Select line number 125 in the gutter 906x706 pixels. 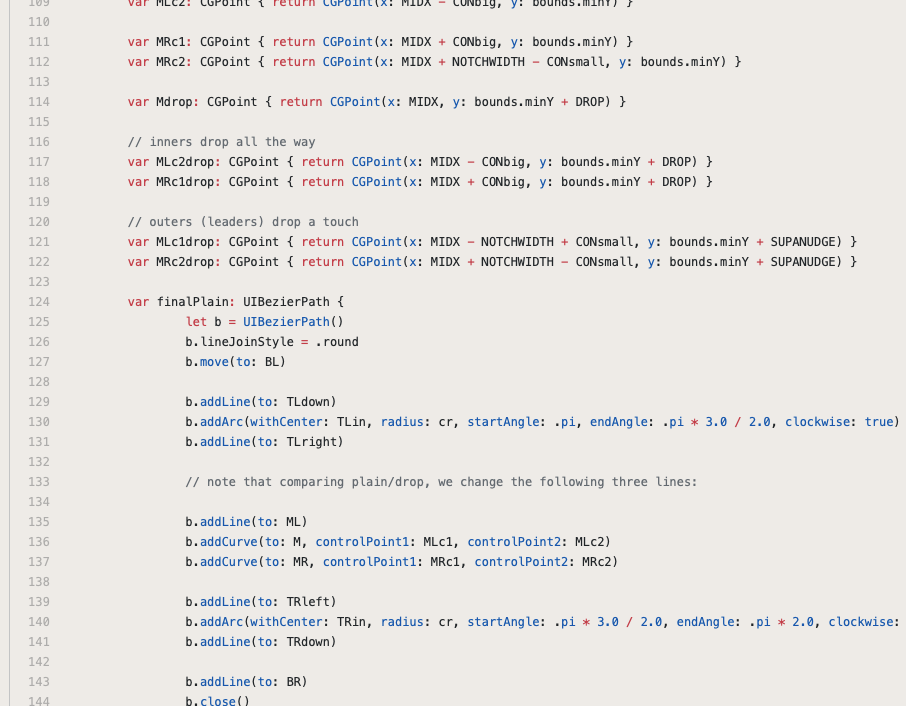click(39, 322)
